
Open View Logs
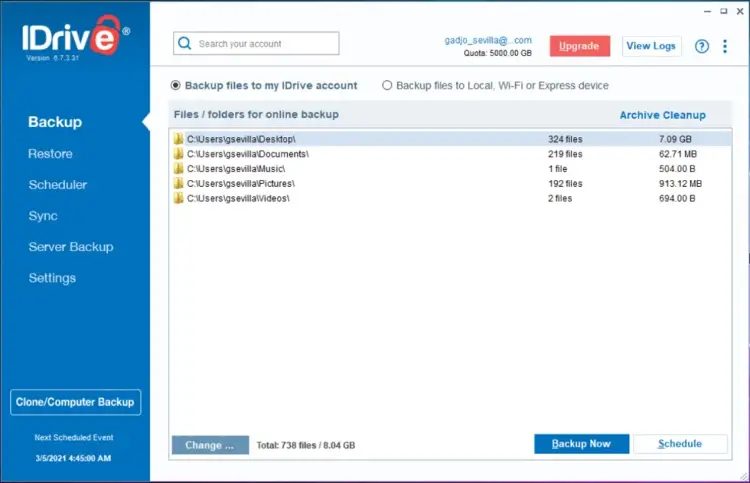[651, 46]
